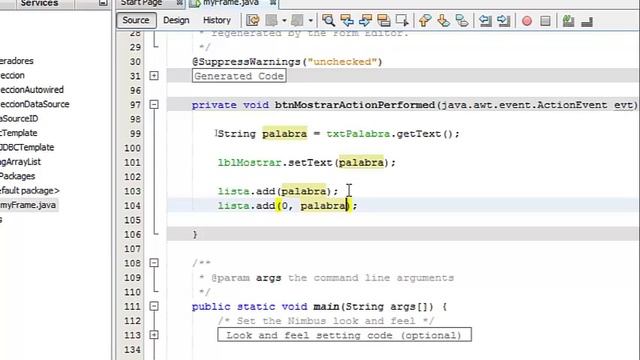Click "lista" on line 104

pos(233,206)
